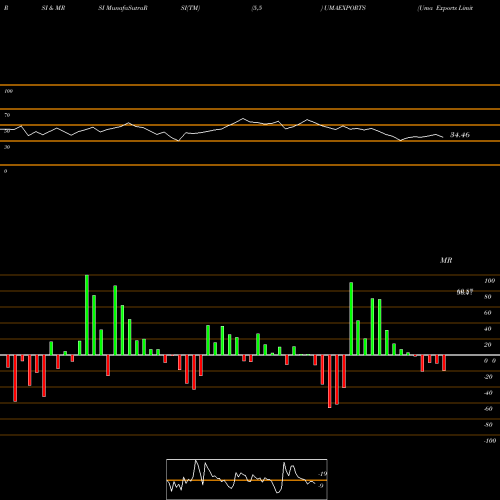Click the tallest green MR histogram bar

[87, 315]
